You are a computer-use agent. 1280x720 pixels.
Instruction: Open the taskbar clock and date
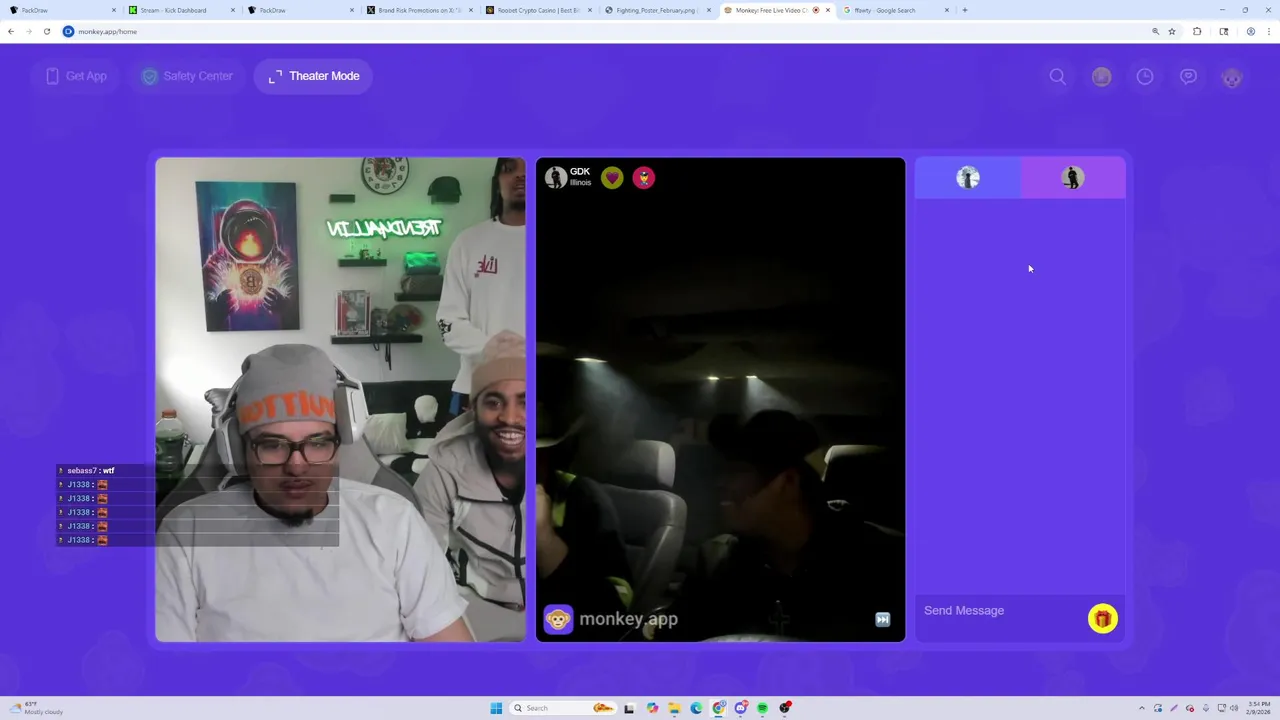1258,708
